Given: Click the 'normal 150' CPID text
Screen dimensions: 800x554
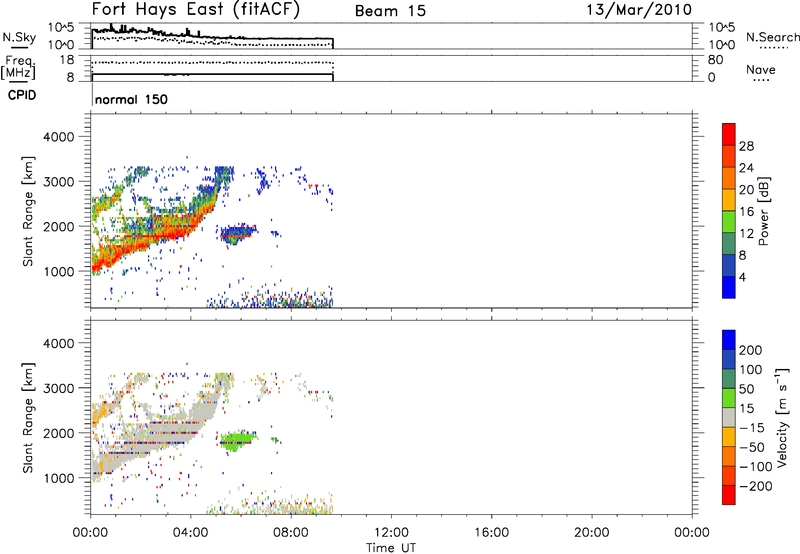Looking at the screenshot, I should coord(131,99).
